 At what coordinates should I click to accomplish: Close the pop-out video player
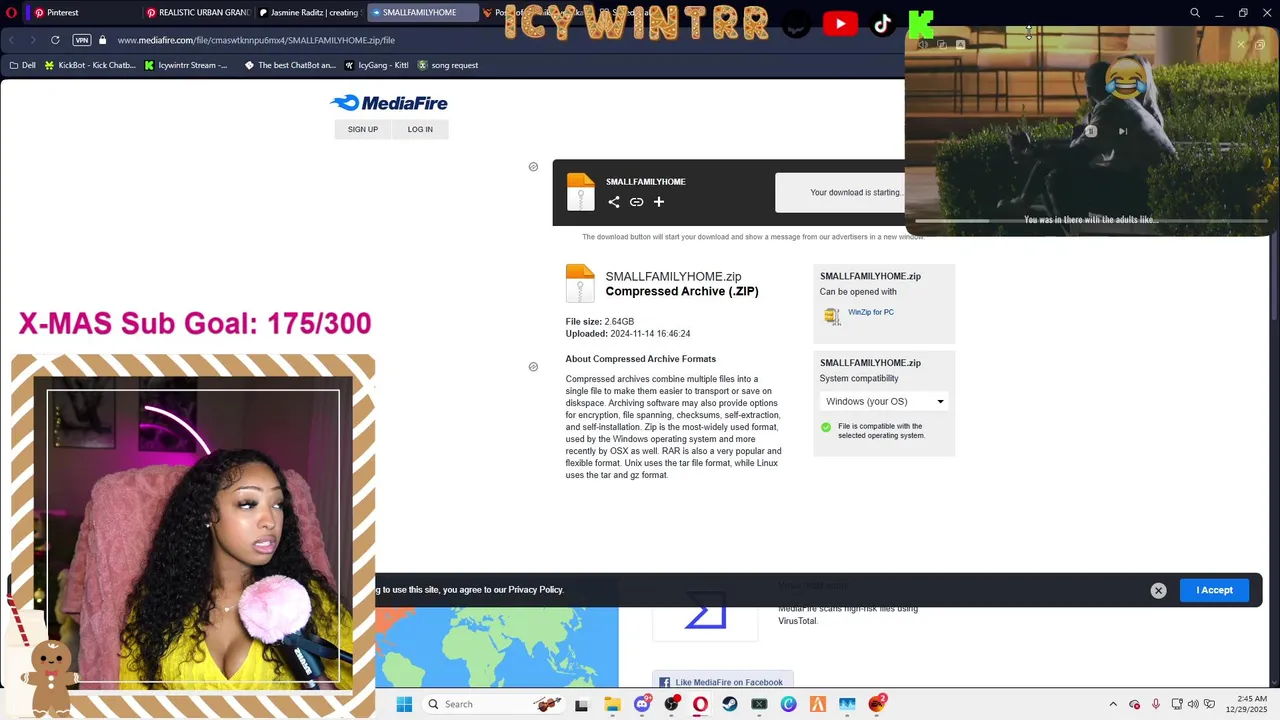click(1241, 44)
